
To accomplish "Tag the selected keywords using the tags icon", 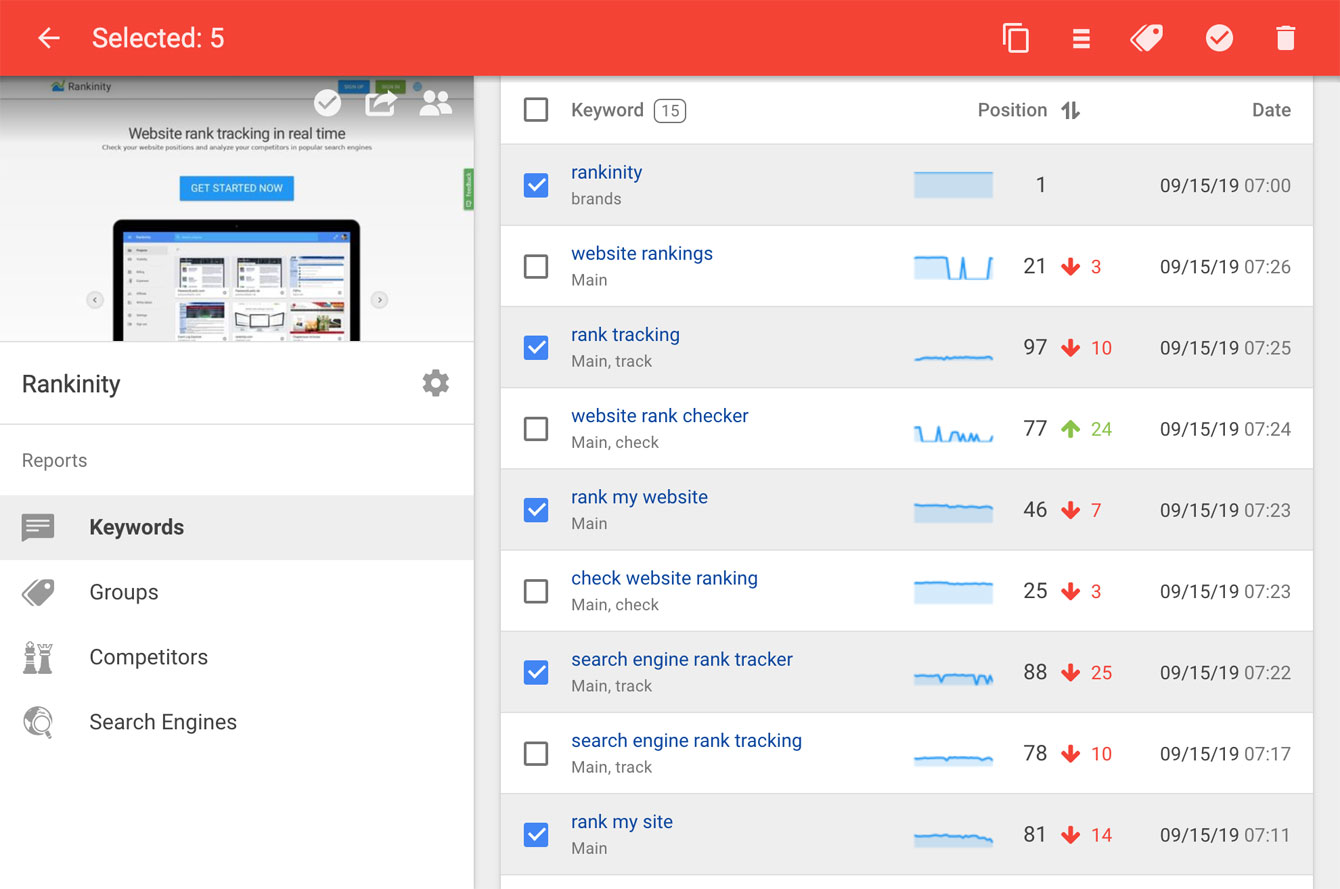I will [1147, 38].
